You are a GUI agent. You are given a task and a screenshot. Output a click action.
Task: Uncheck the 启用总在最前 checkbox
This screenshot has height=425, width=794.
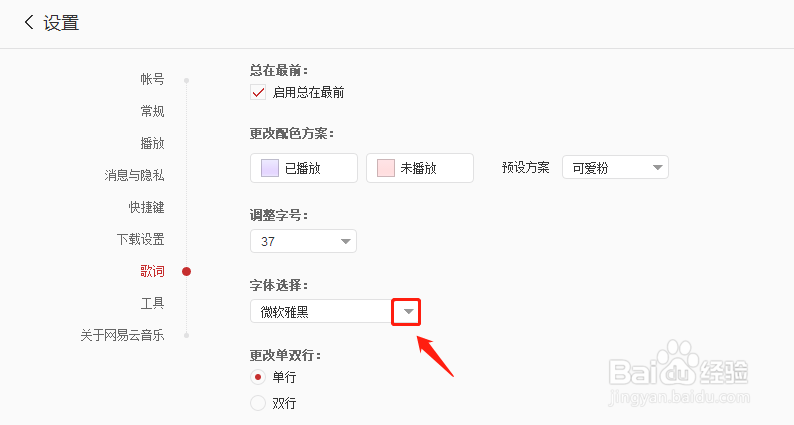point(258,92)
